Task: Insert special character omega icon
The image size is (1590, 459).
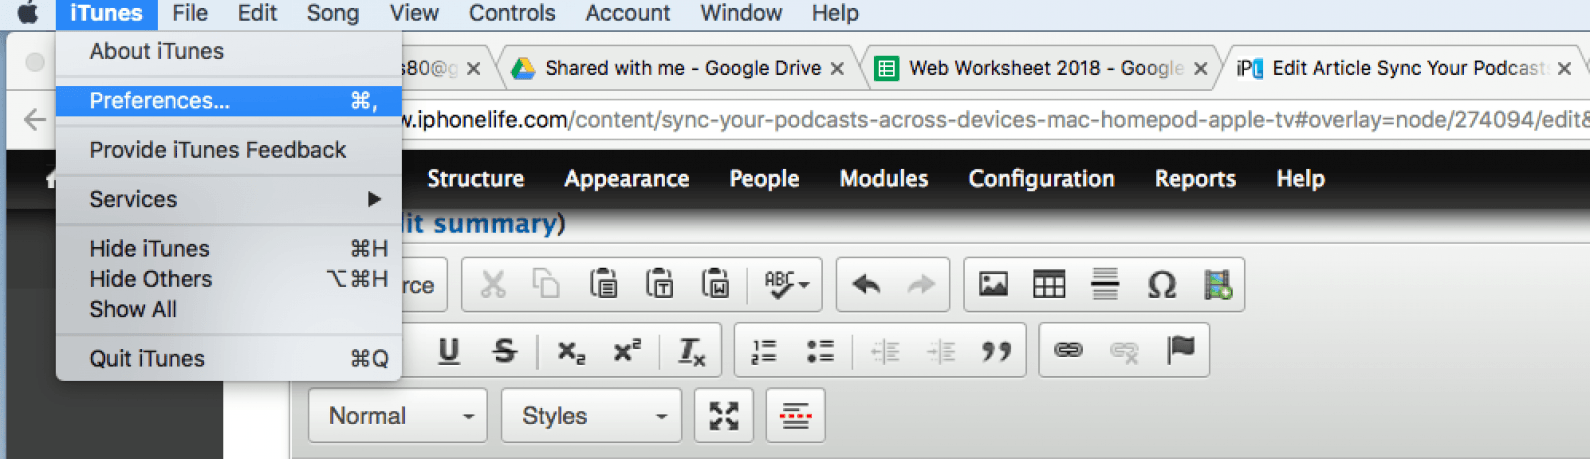Action: tap(1161, 285)
